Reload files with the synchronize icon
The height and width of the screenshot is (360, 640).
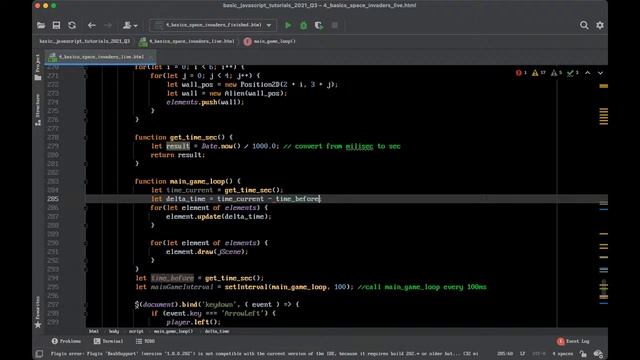[x=72, y=25]
